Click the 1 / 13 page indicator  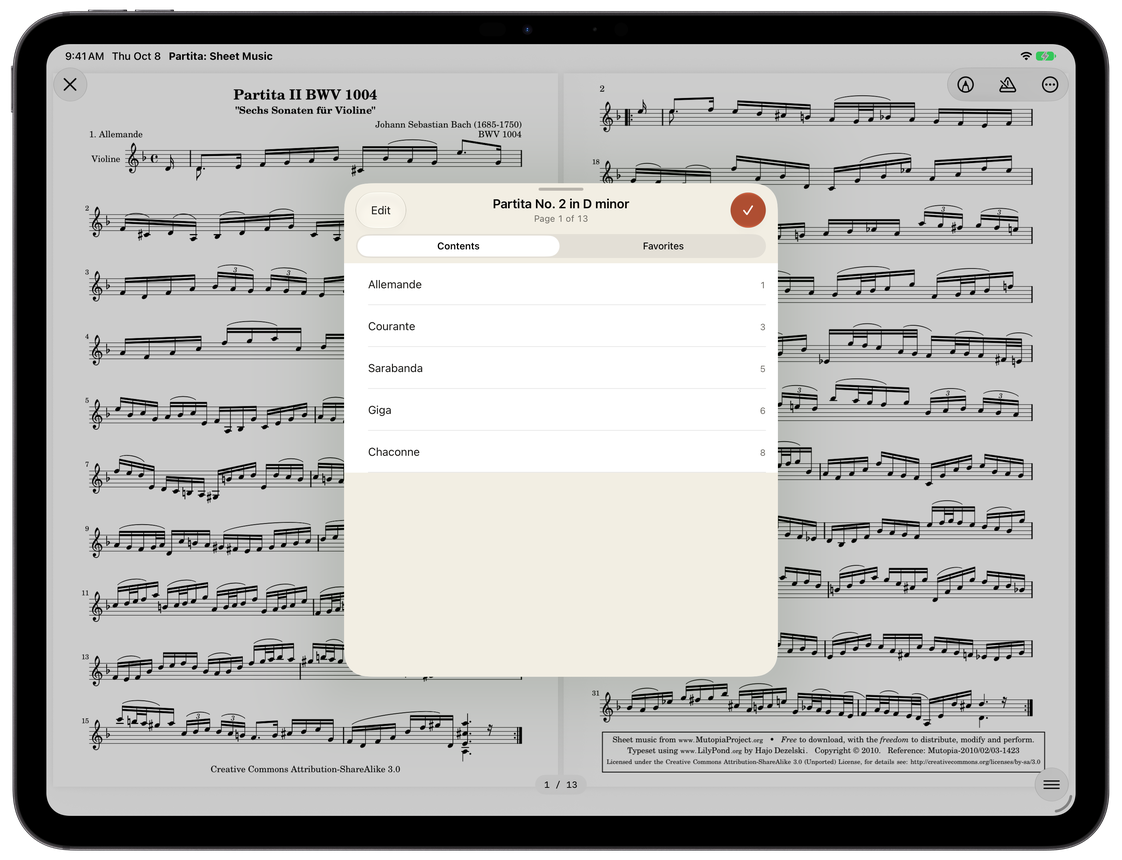coord(561,785)
